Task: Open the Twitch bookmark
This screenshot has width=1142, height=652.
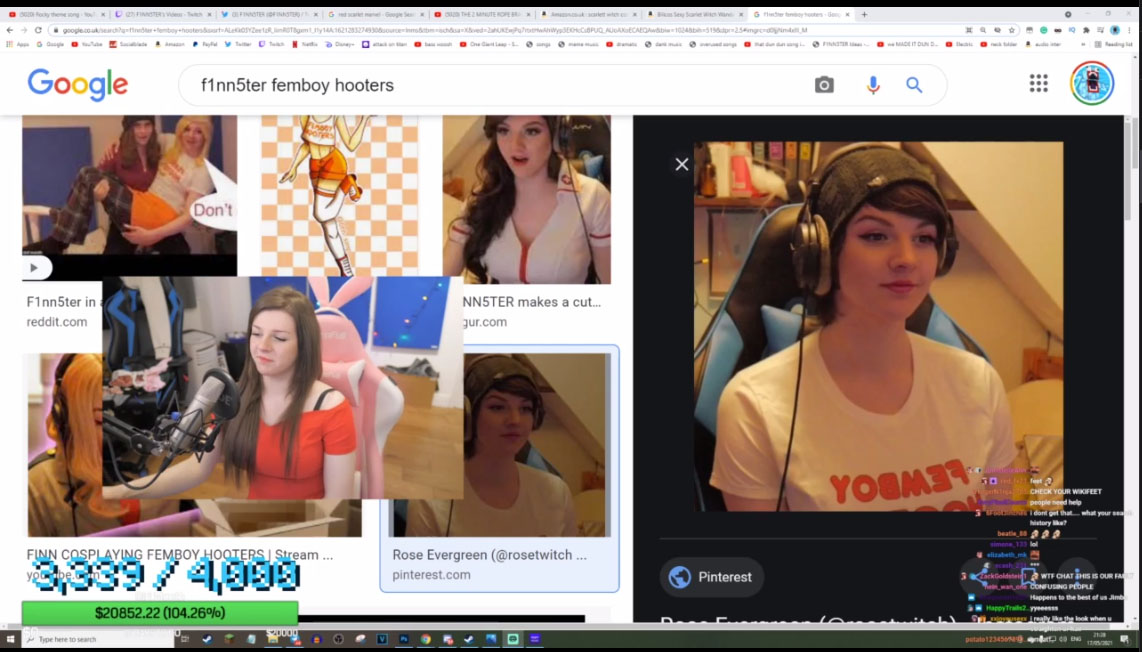Action: [272, 44]
